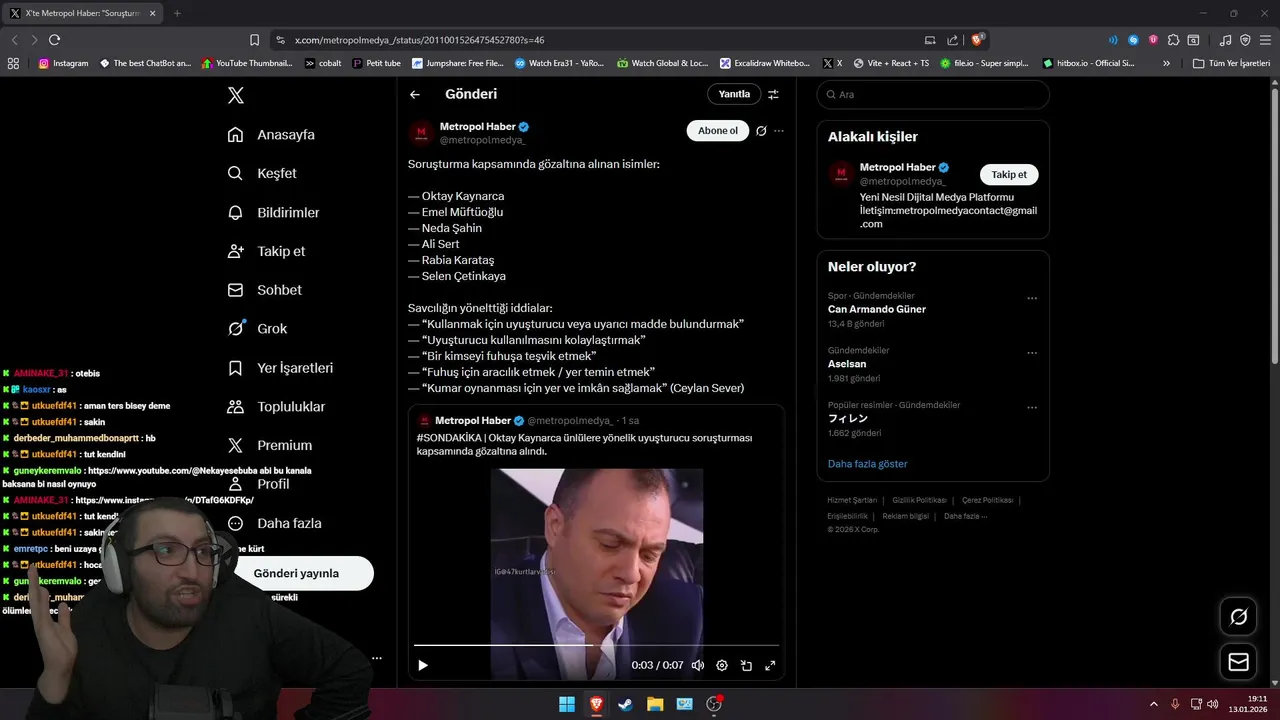Open Instagram bookmark
This screenshot has width=1280, height=720.
point(63,63)
